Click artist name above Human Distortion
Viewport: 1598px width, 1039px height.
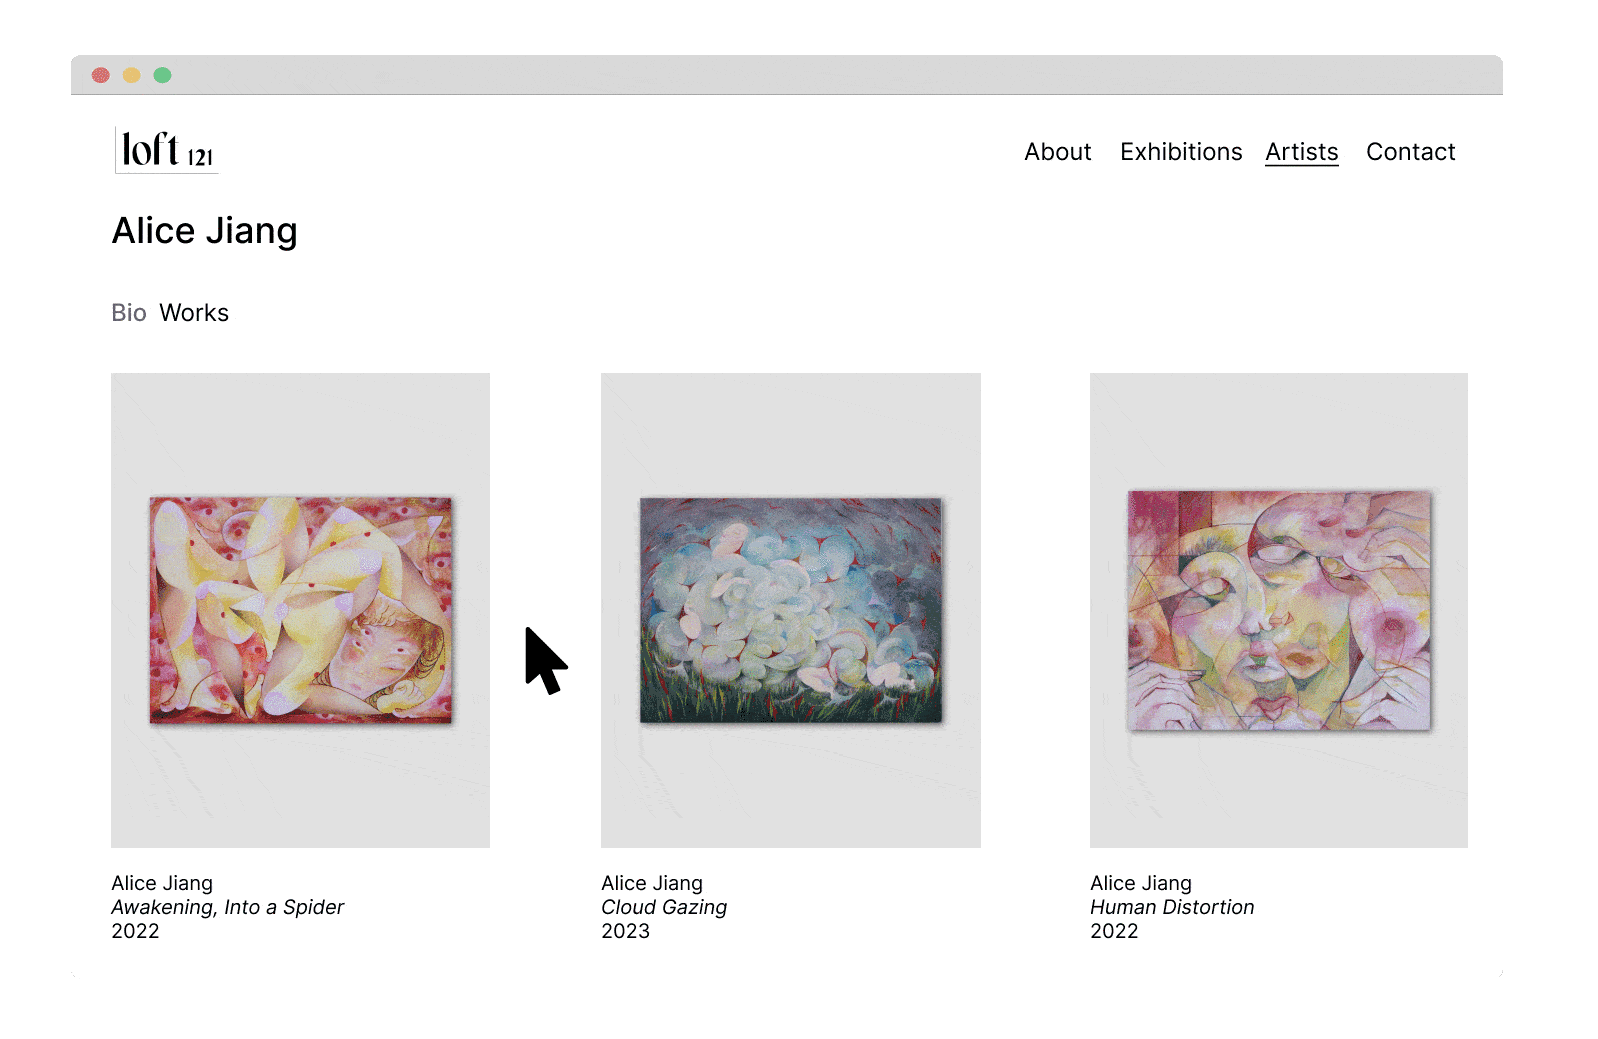(1141, 883)
